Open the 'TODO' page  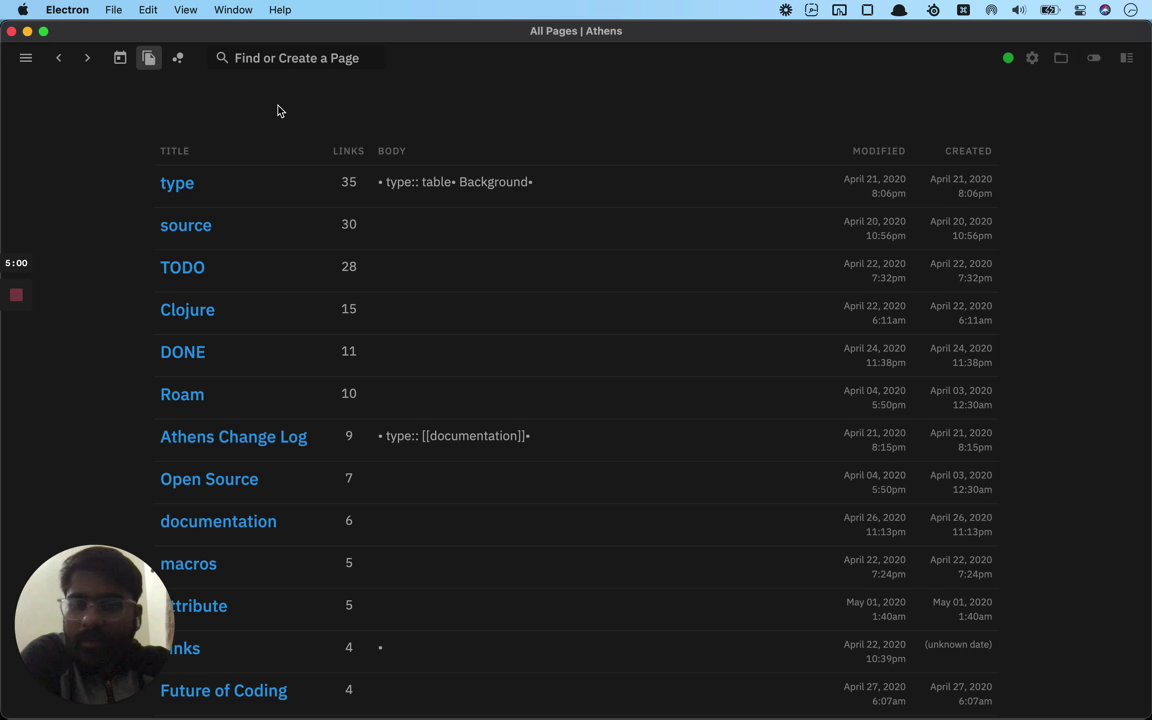182,267
